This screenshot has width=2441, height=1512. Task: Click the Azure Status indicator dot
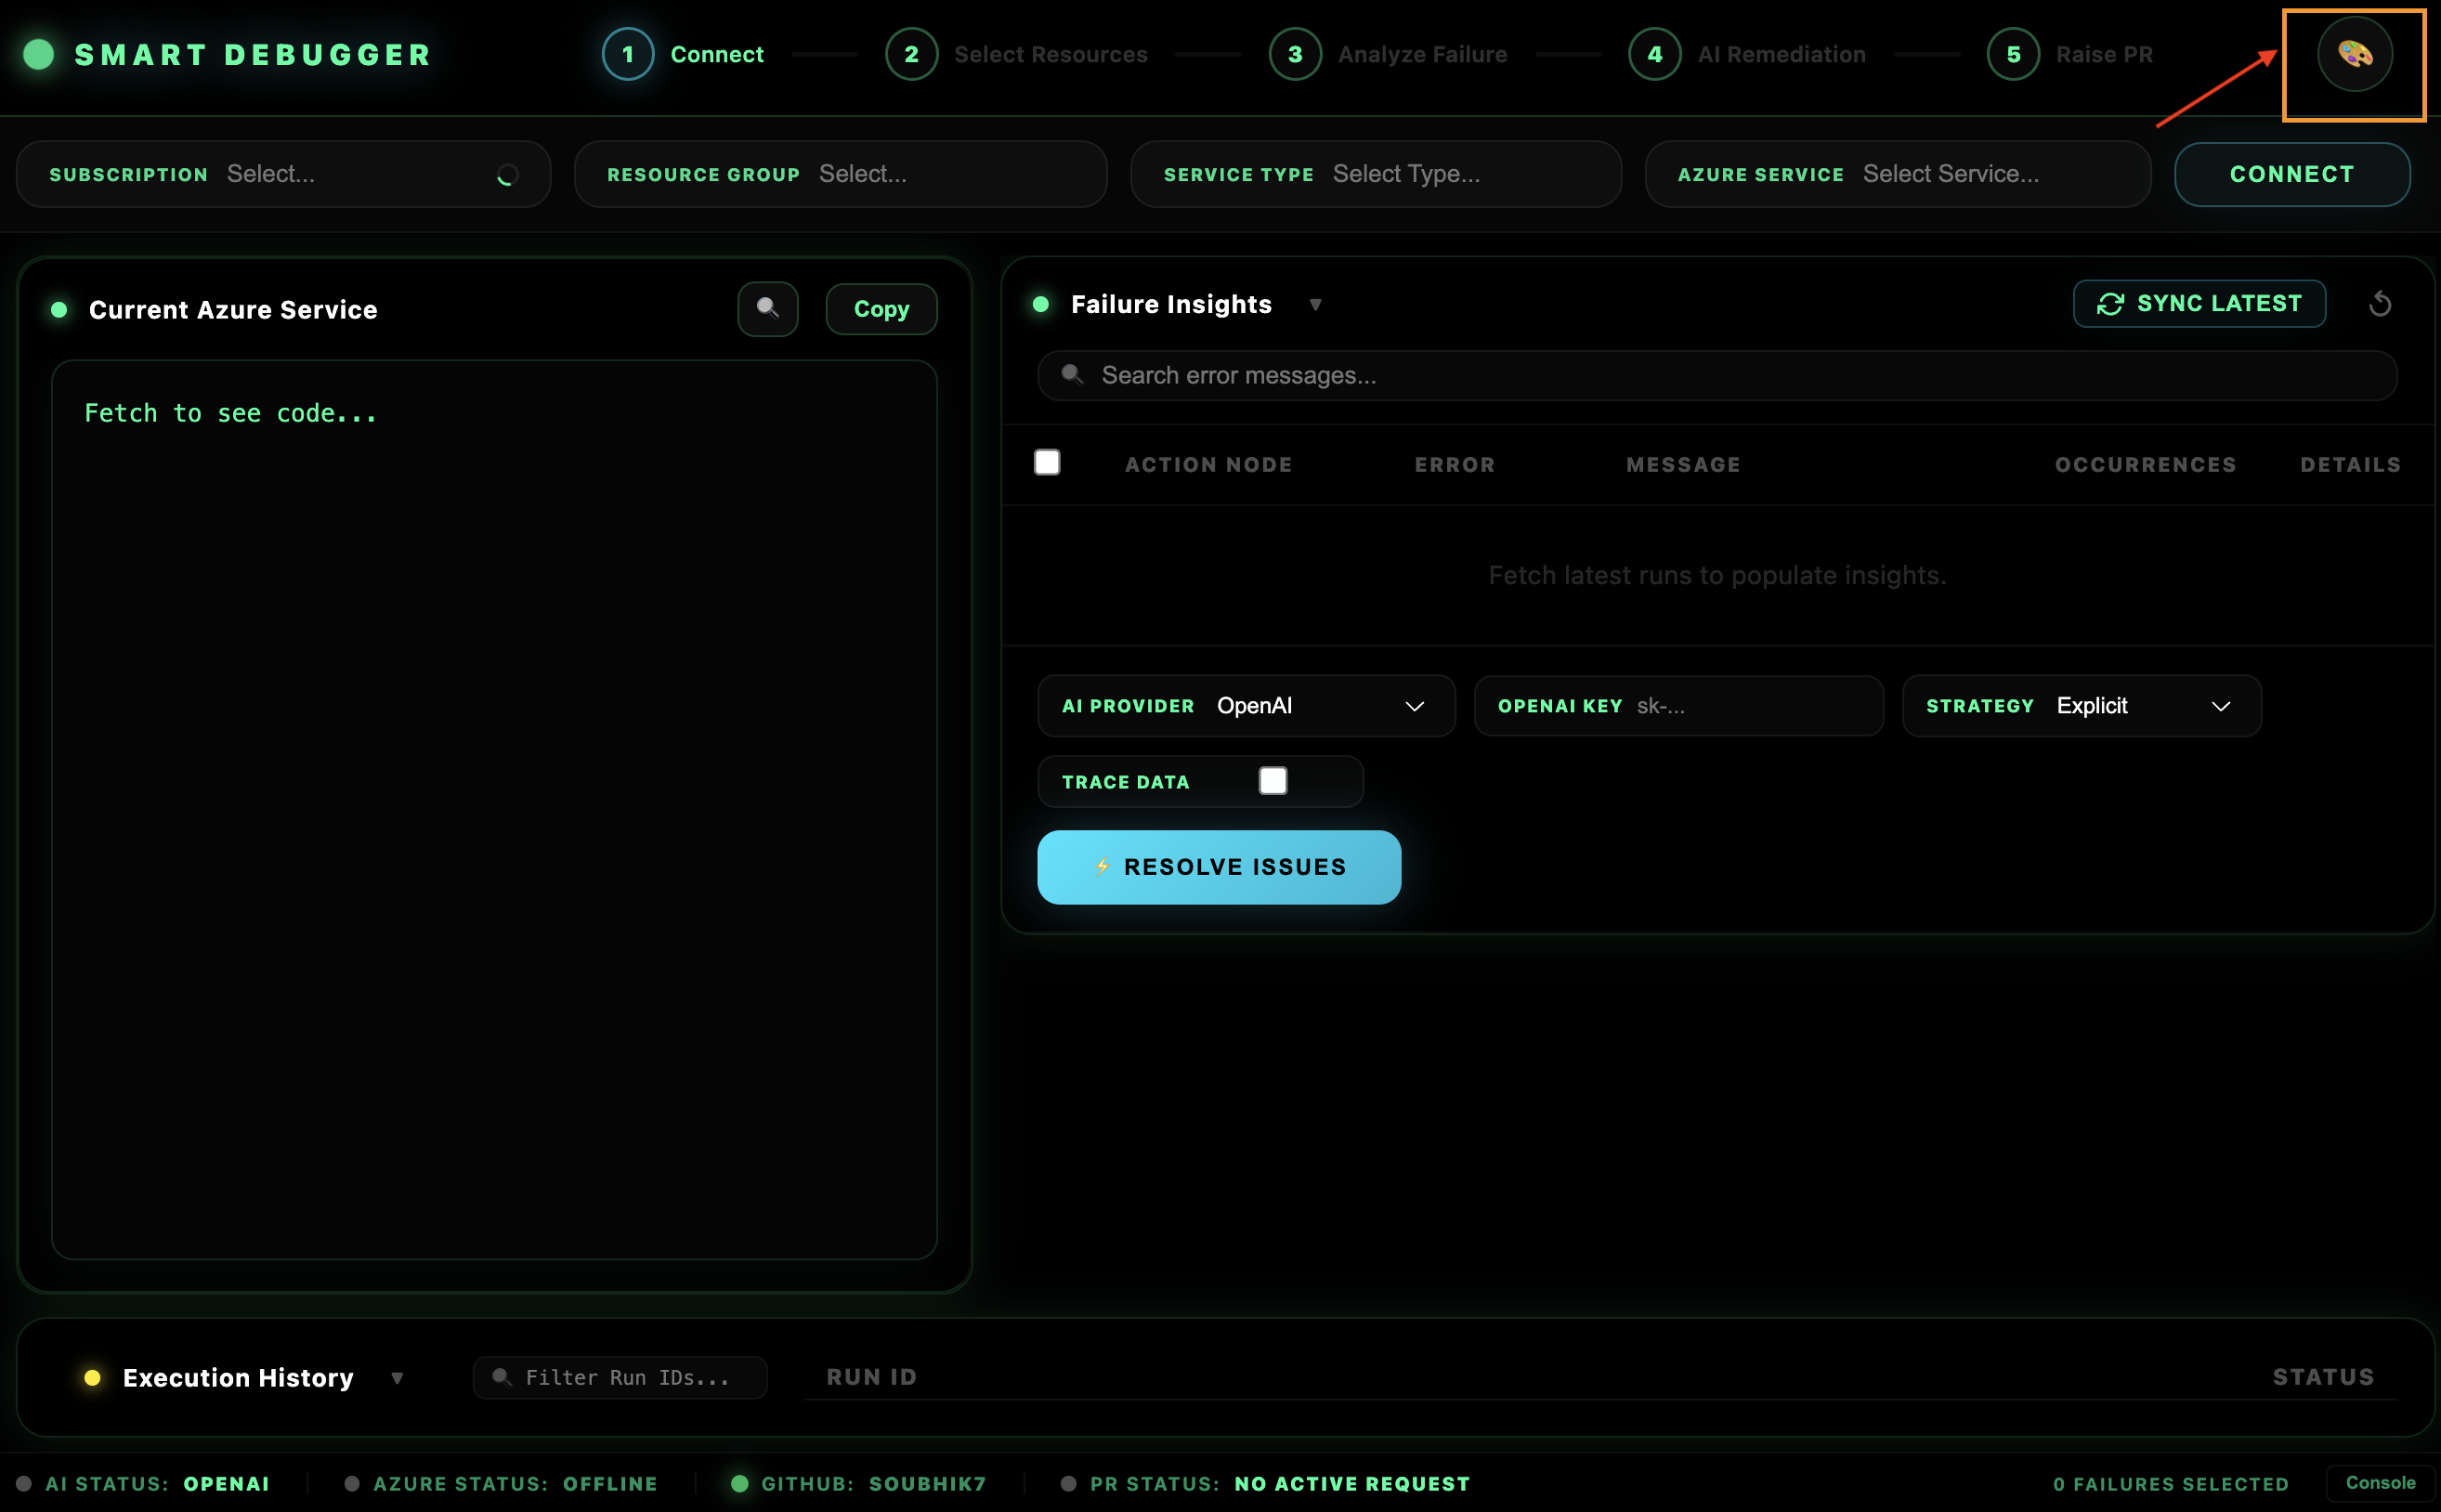(351, 1483)
